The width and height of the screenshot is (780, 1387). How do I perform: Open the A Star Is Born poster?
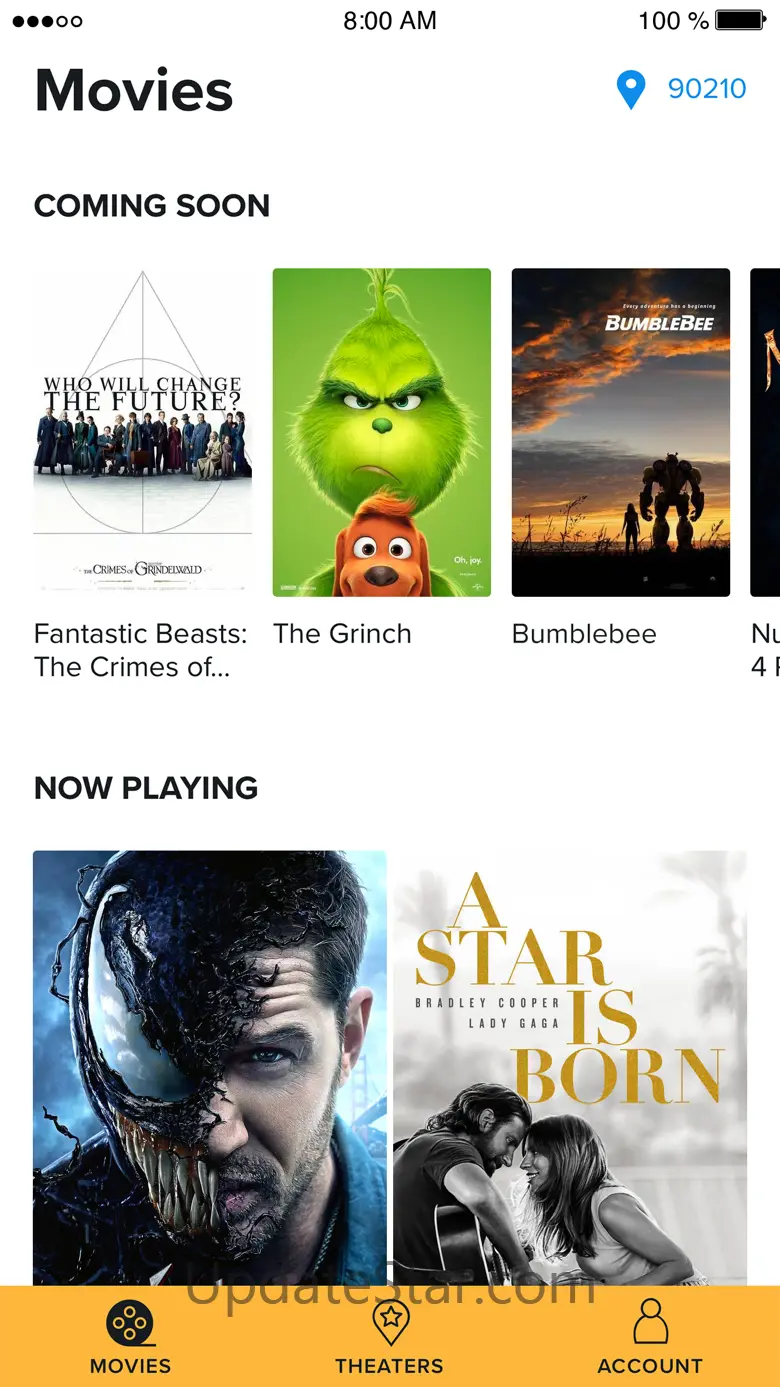[570, 1068]
